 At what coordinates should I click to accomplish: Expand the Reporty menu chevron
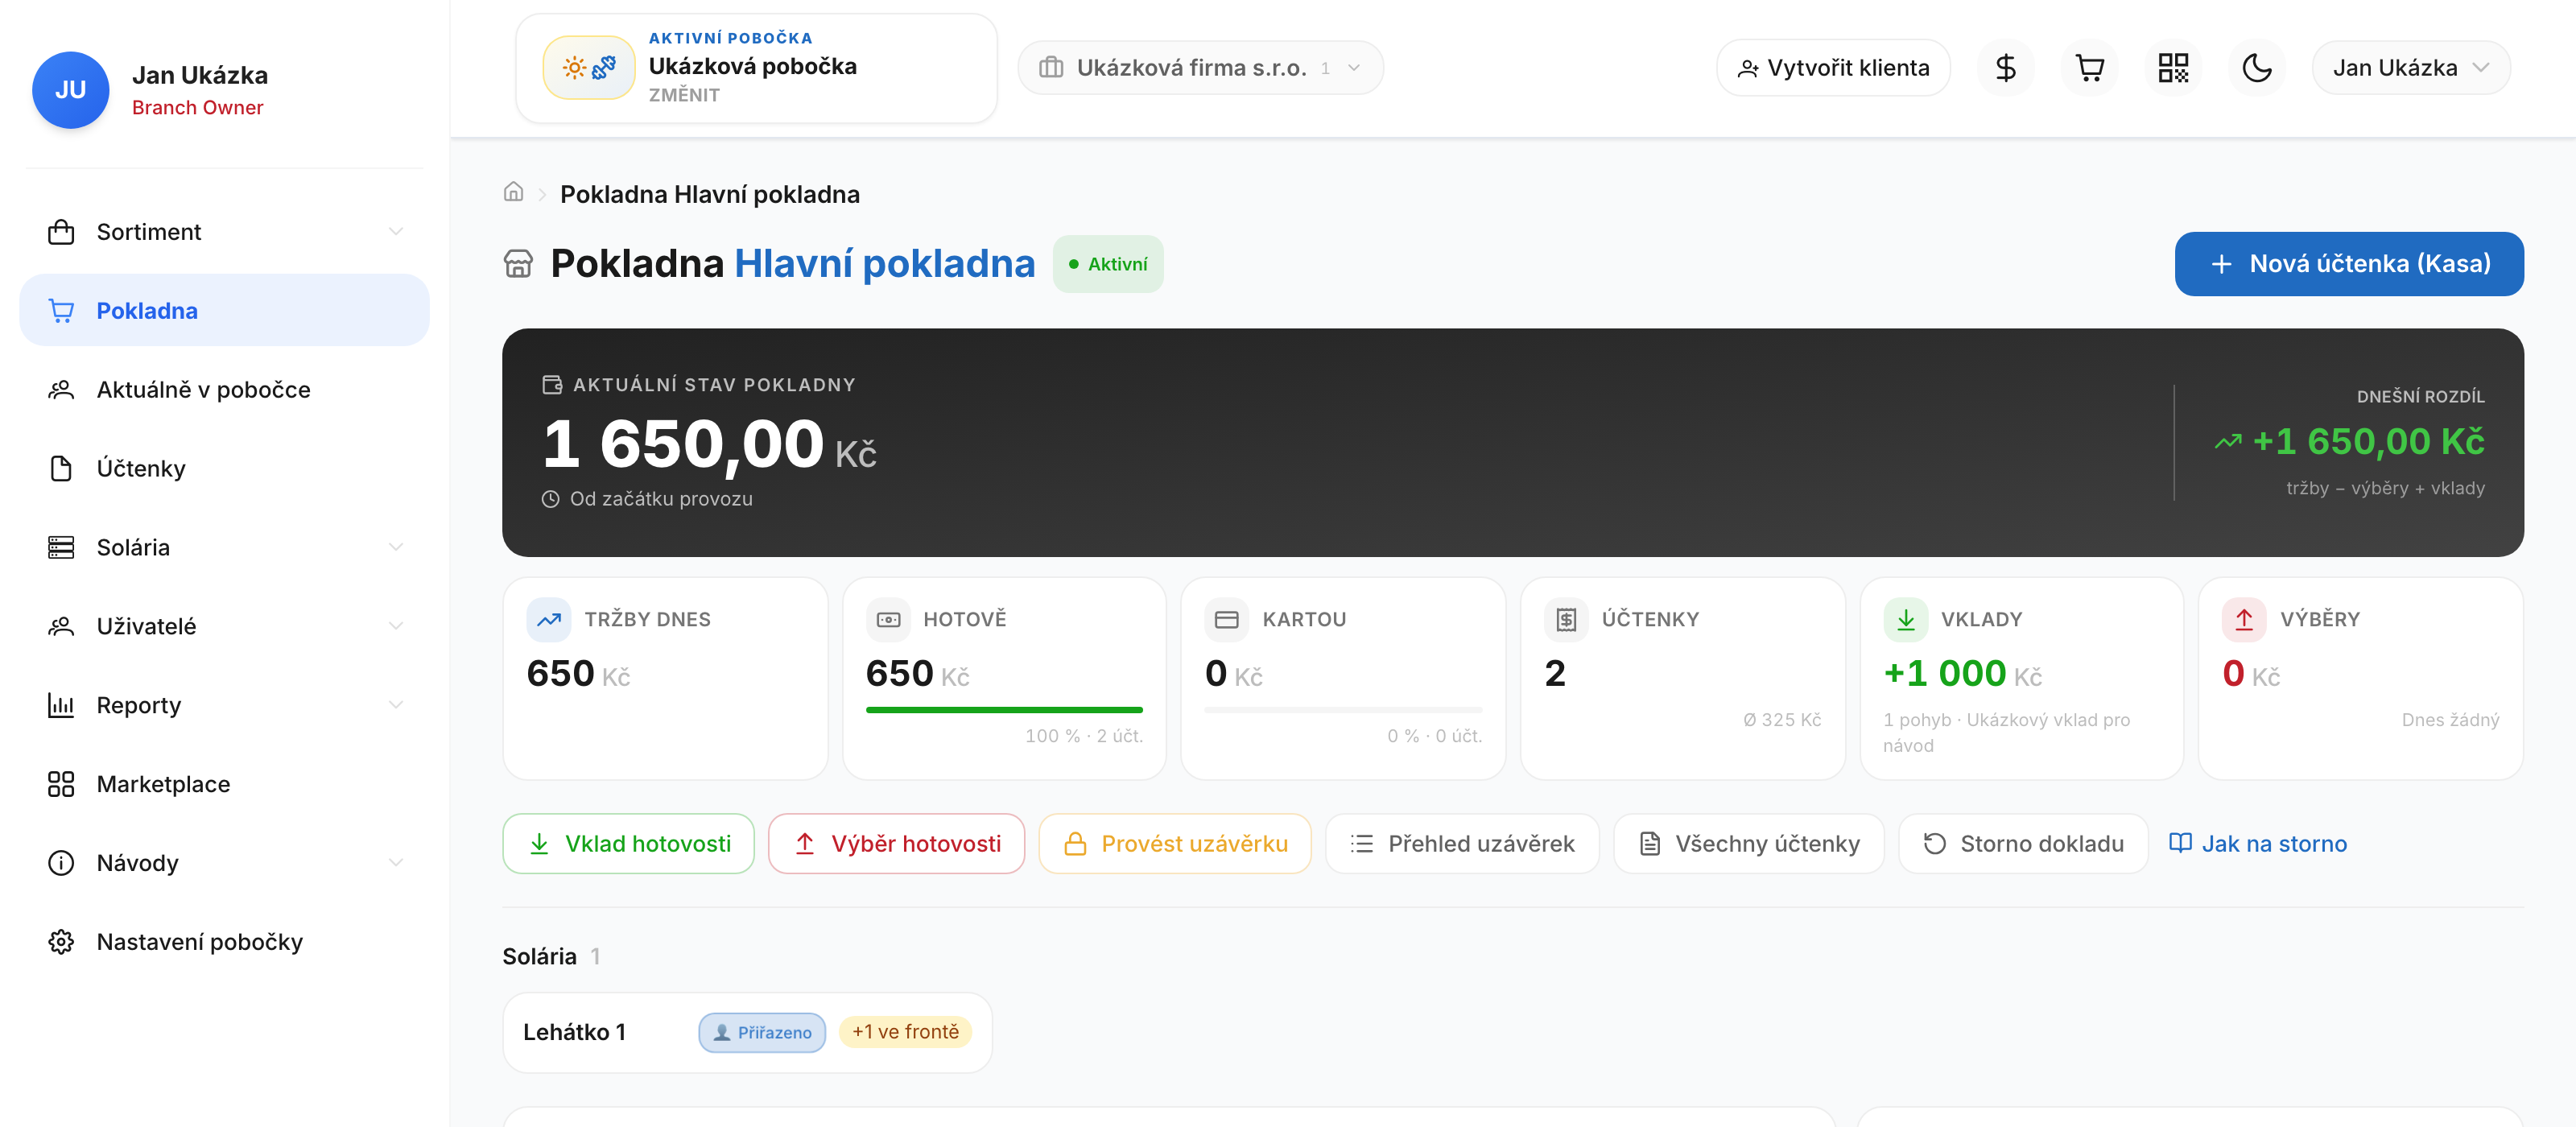tap(396, 705)
